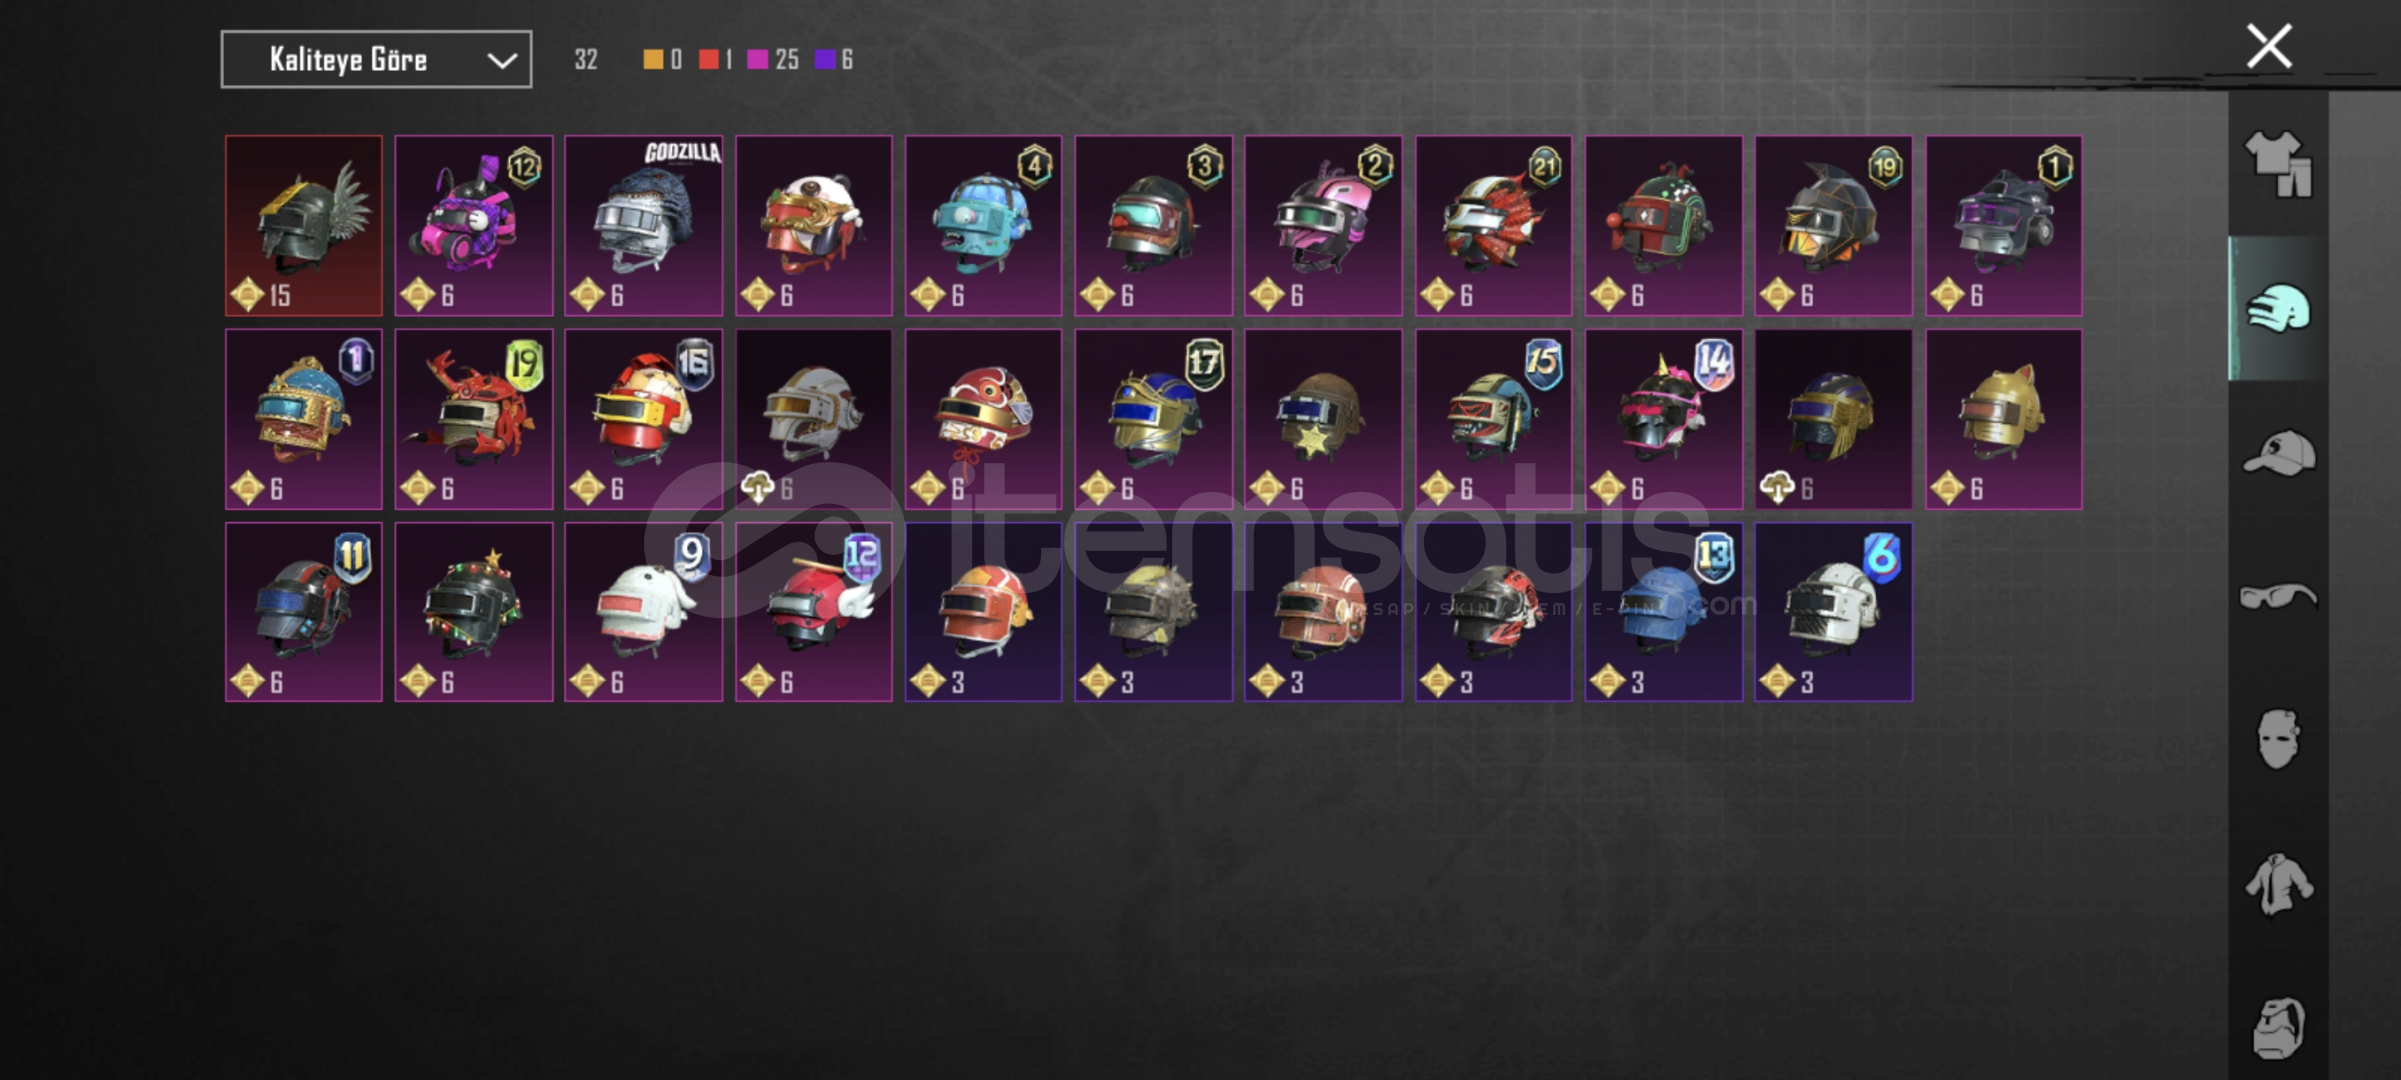The height and width of the screenshot is (1080, 2401).
Task: Open the jacket category icon
Action: click(2278, 884)
